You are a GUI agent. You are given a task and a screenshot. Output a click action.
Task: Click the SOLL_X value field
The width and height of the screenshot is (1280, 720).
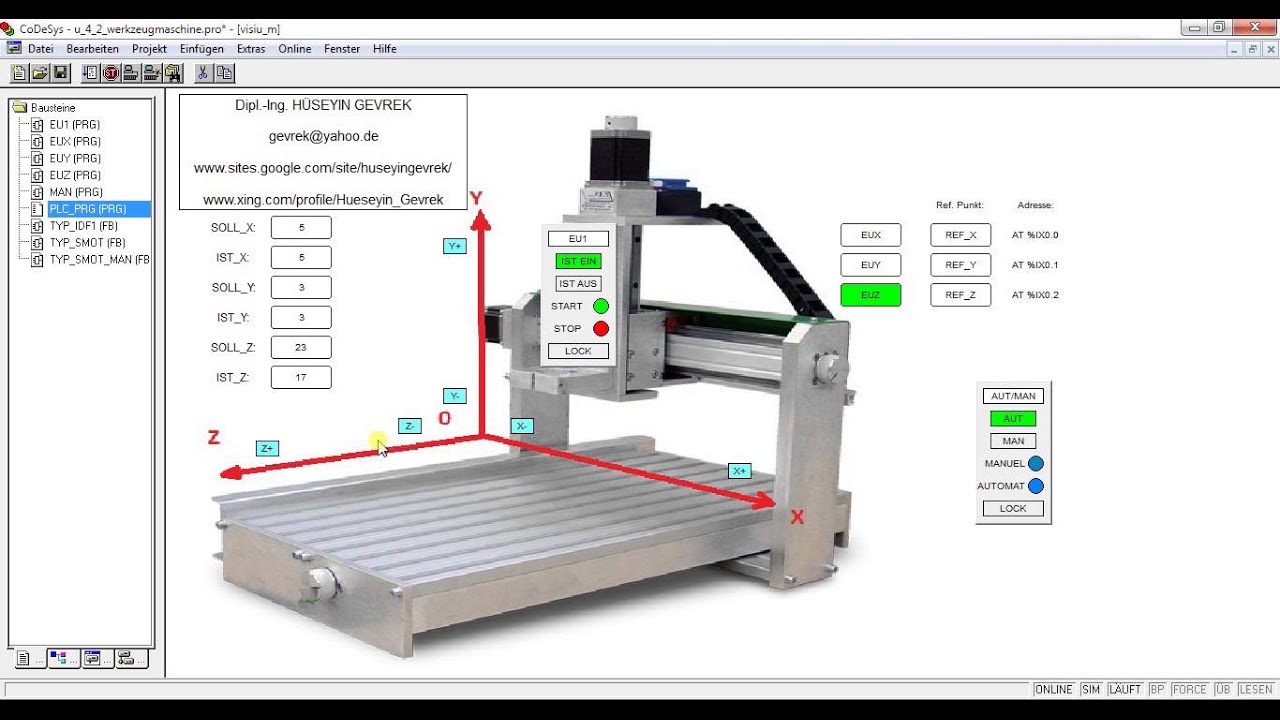pos(301,227)
